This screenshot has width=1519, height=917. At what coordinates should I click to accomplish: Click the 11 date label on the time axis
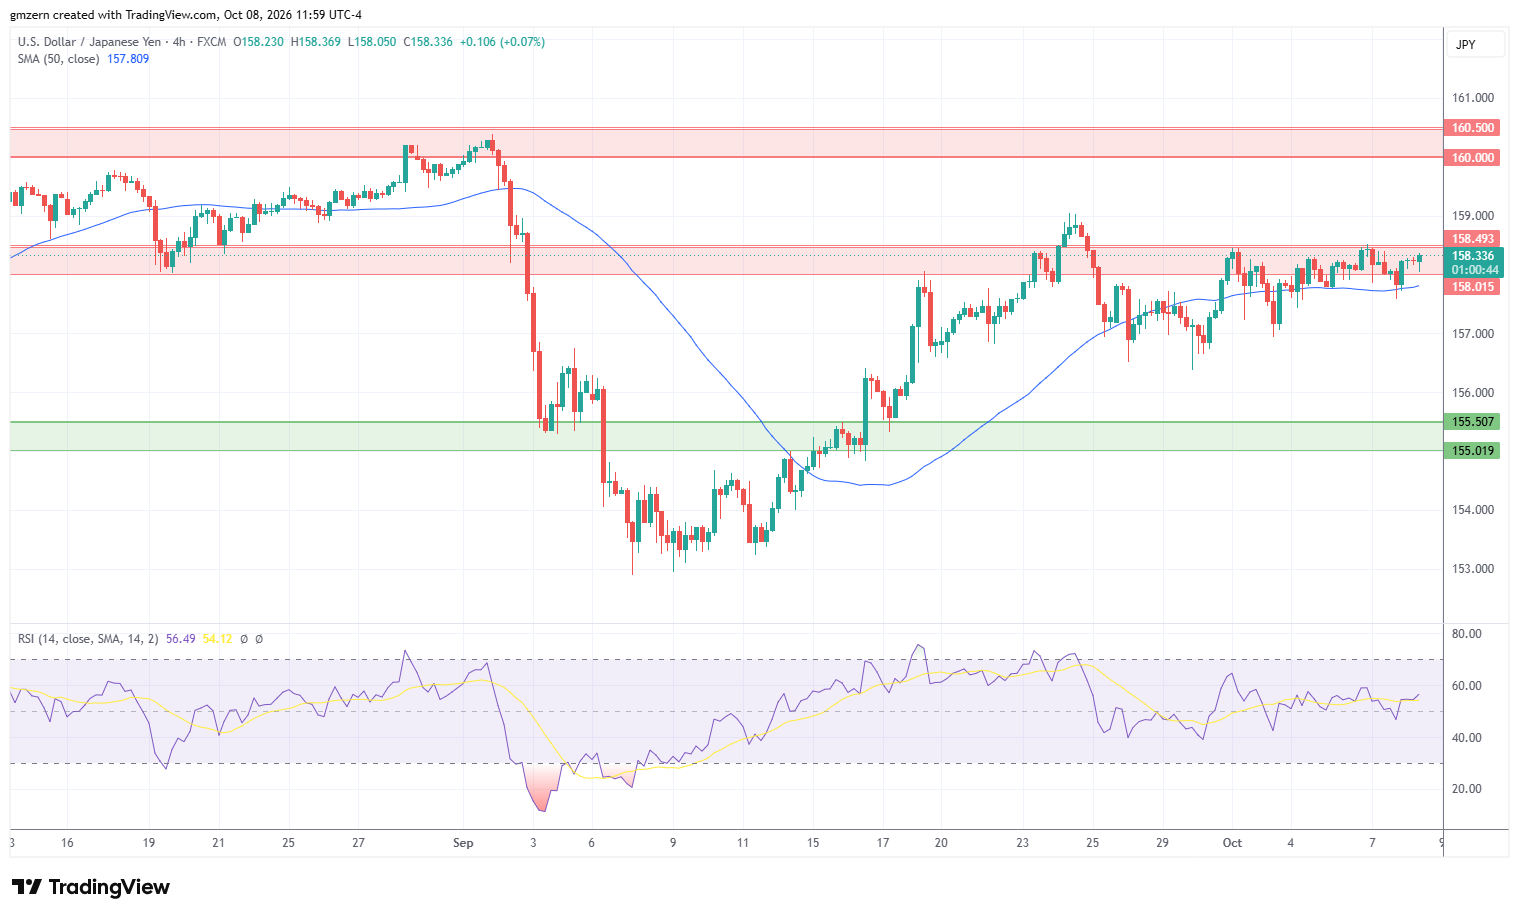(x=743, y=843)
